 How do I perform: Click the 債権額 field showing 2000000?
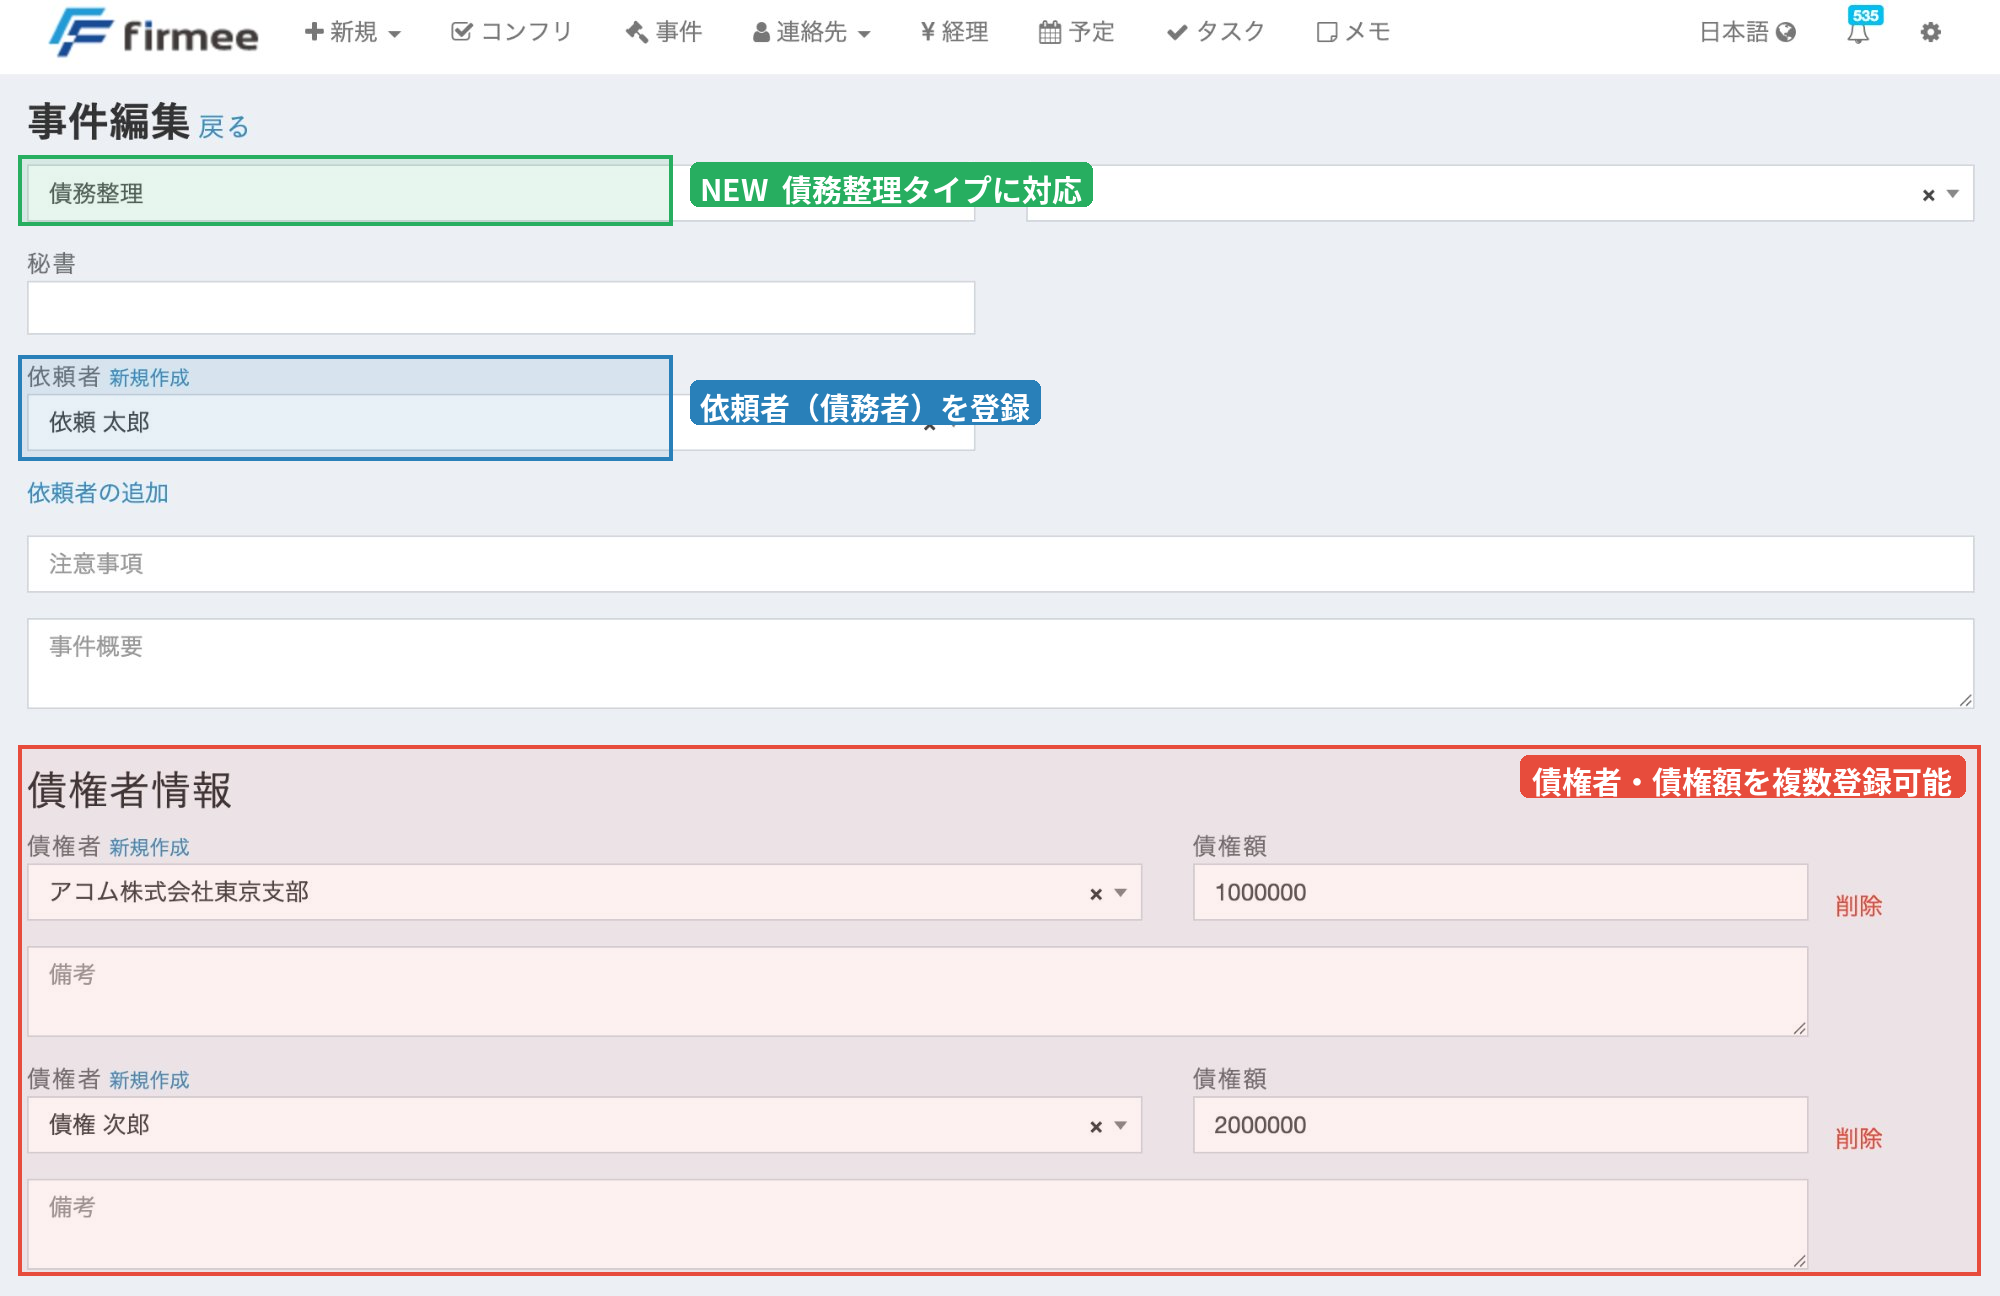coord(1499,1125)
